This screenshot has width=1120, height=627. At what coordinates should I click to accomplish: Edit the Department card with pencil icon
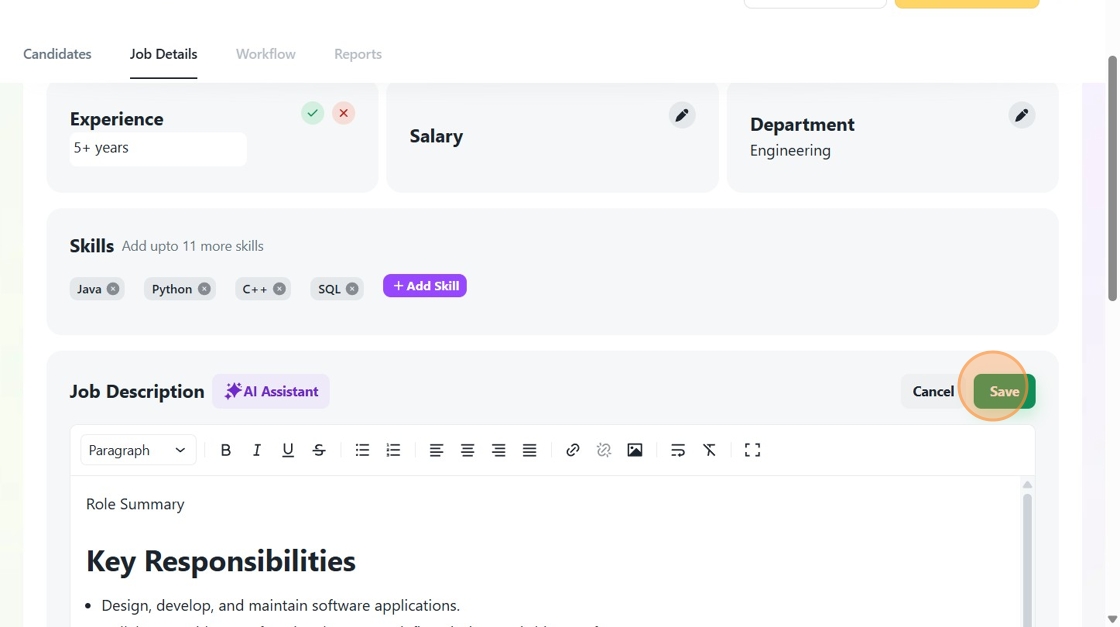(1022, 115)
